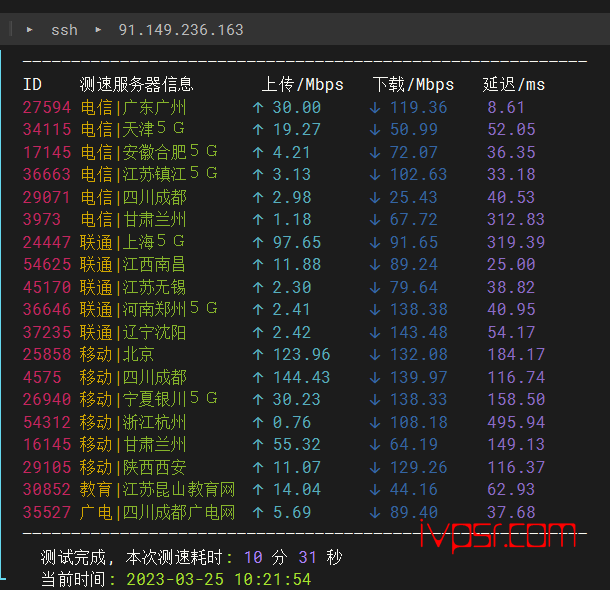Select server ID 4575
Image resolution: width=610 pixels, height=590 pixels.
tap(42, 377)
